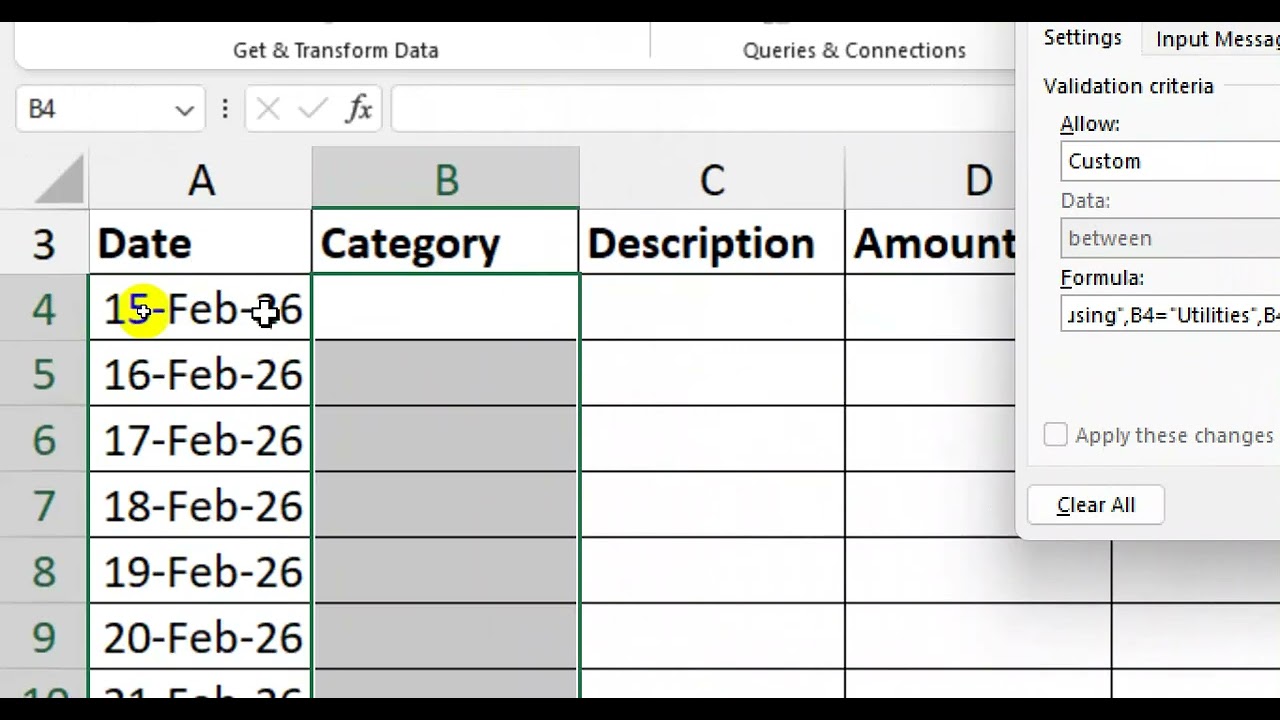
Task: Click Description cell in row 5
Action: coord(712,374)
